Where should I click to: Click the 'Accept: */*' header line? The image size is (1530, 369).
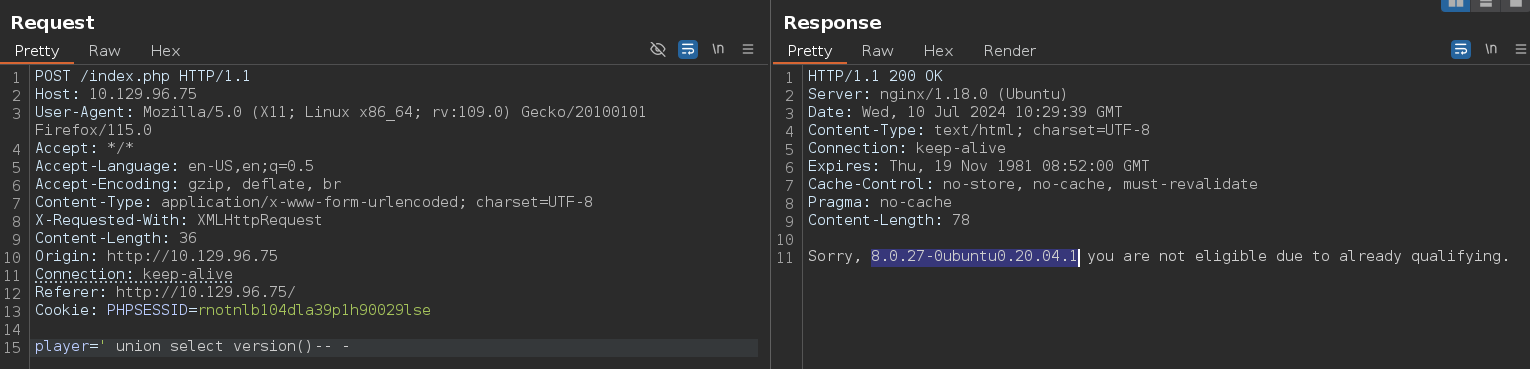pyautogui.click(x=84, y=148)
